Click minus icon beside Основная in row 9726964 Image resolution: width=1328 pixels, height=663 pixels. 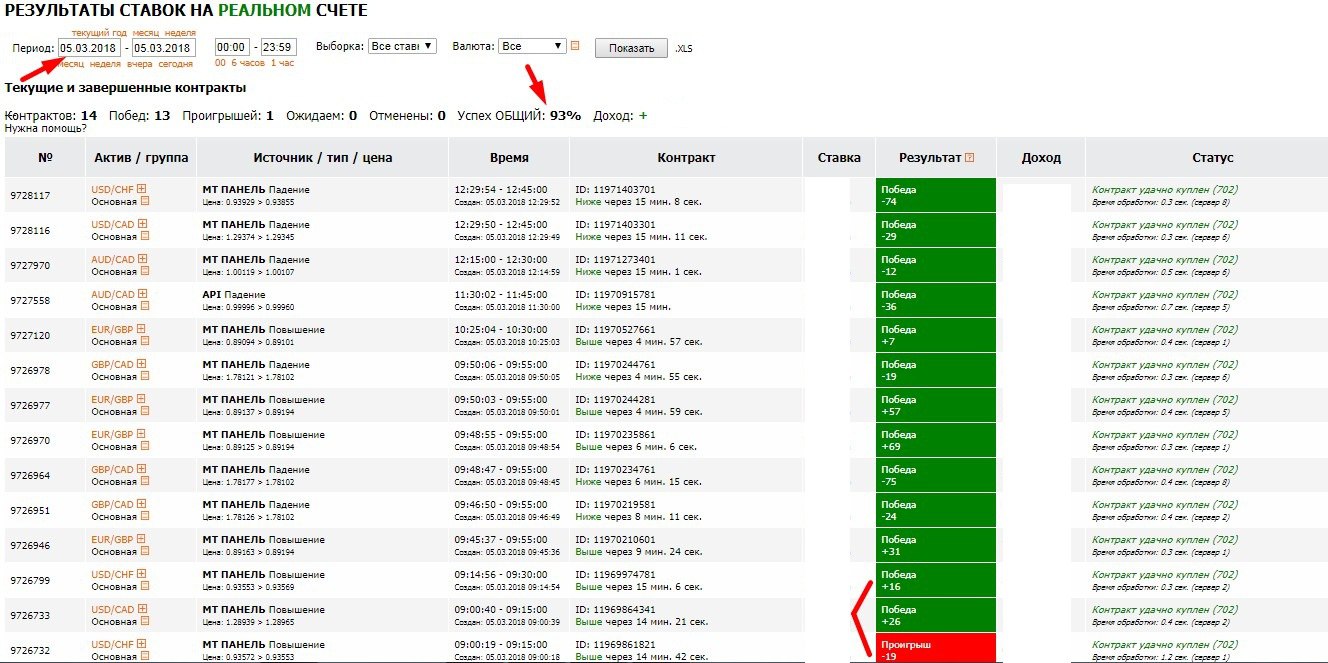(x=144, y=481)
